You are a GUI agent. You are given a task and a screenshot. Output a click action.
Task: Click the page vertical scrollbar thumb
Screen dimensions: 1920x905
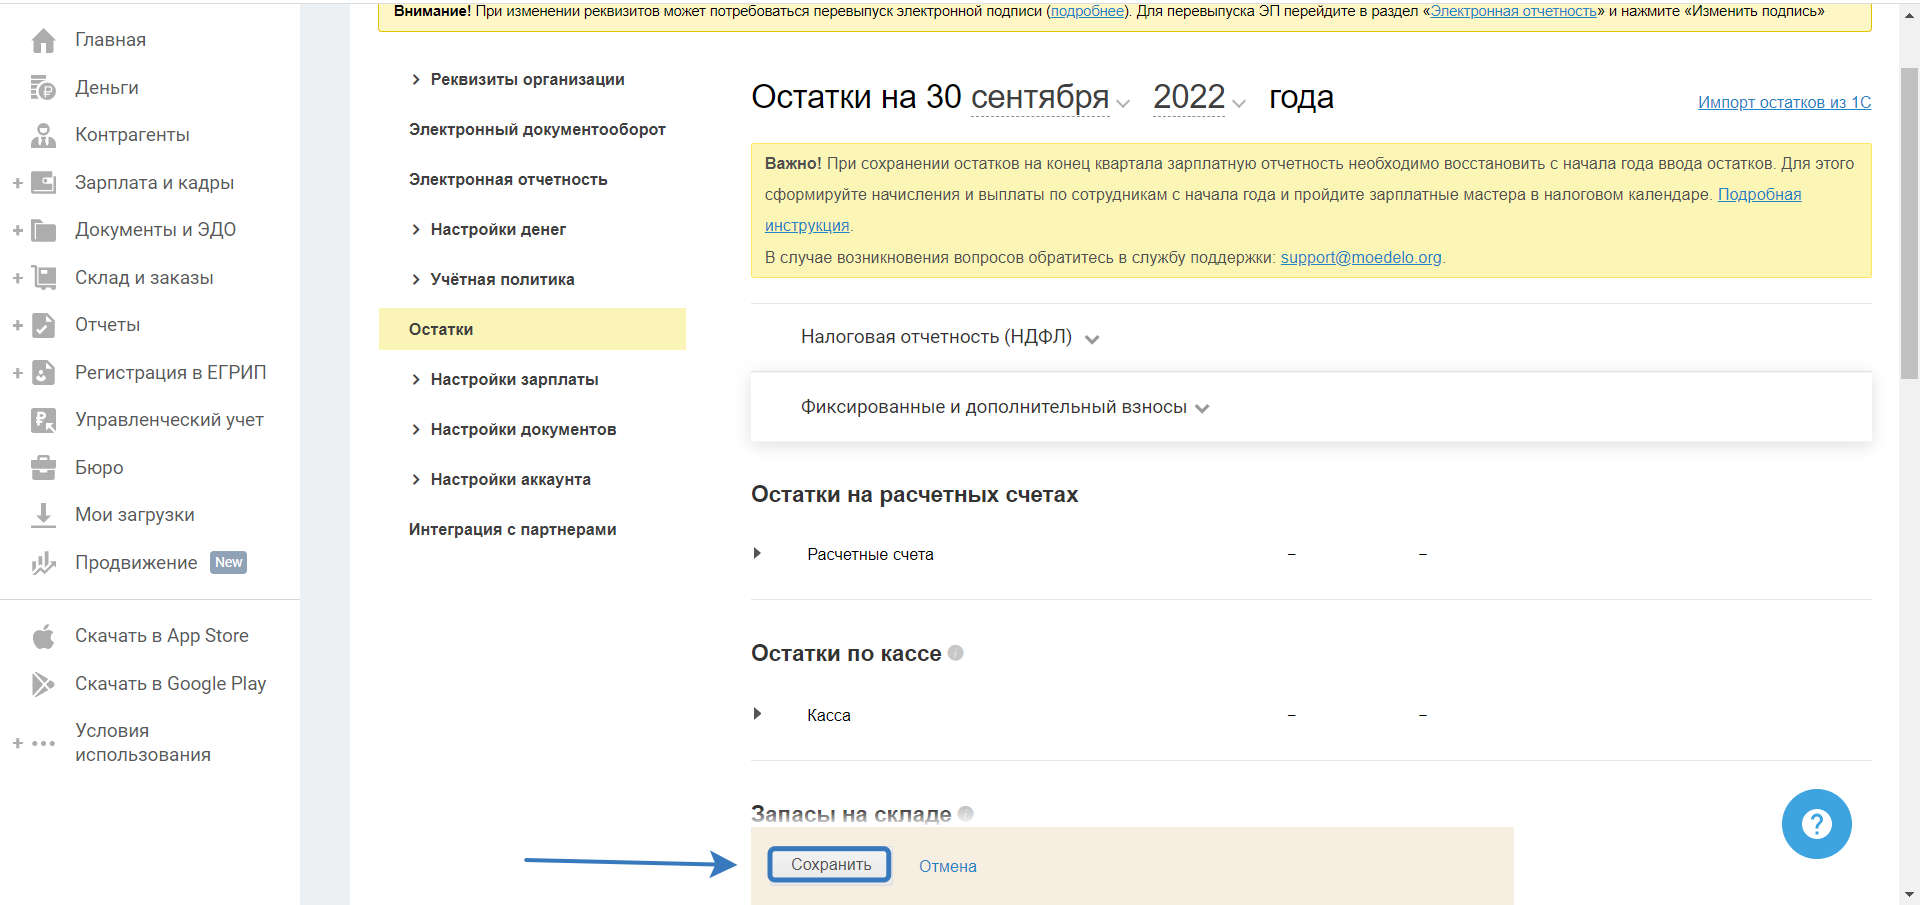[x=1909, y=220]
